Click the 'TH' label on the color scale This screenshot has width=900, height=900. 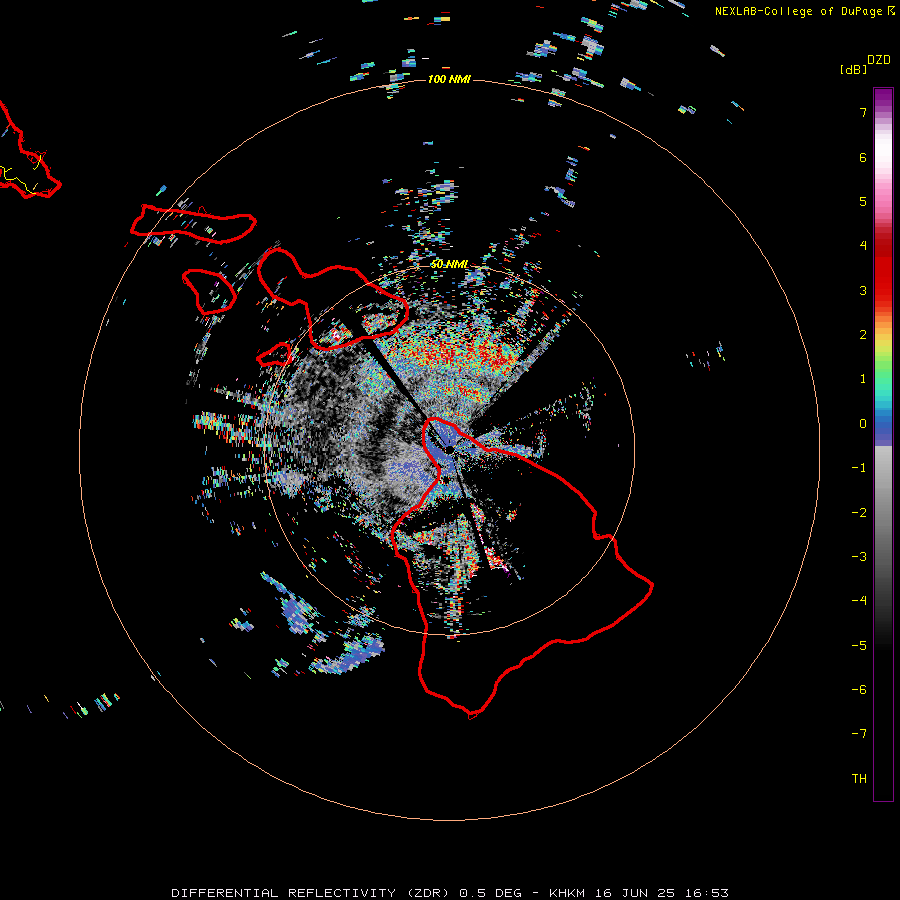[x=859, y=779]
